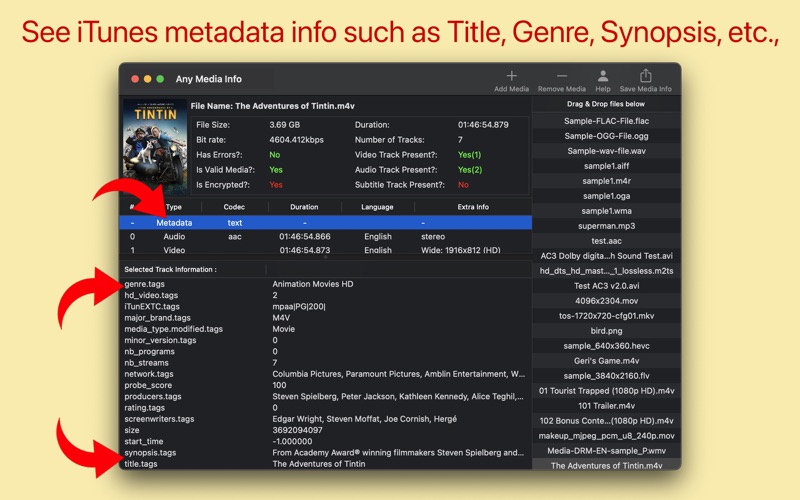800x500 pixels.
Task: Click the Bit rate value 4604.412kbps
Action: coord(296,140)
